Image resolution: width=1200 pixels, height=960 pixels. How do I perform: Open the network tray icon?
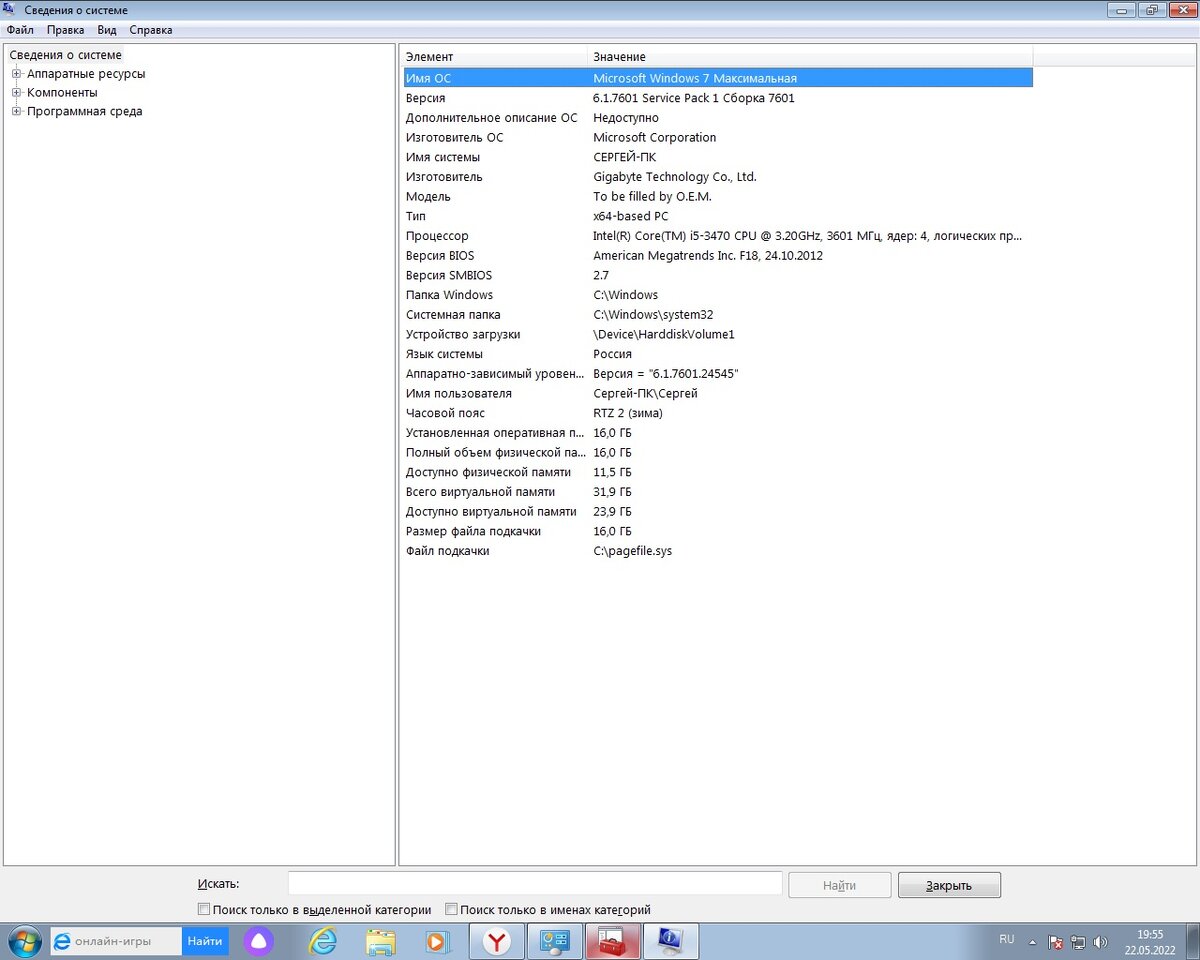[x=1078, y=942]
